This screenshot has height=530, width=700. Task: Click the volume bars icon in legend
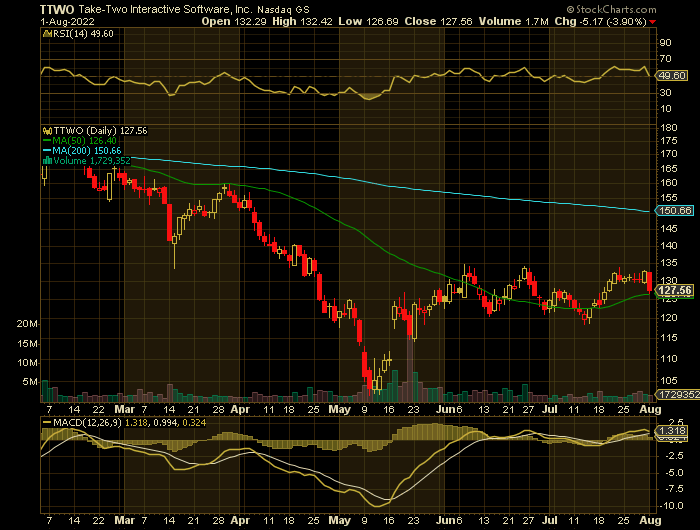point(47,161)
